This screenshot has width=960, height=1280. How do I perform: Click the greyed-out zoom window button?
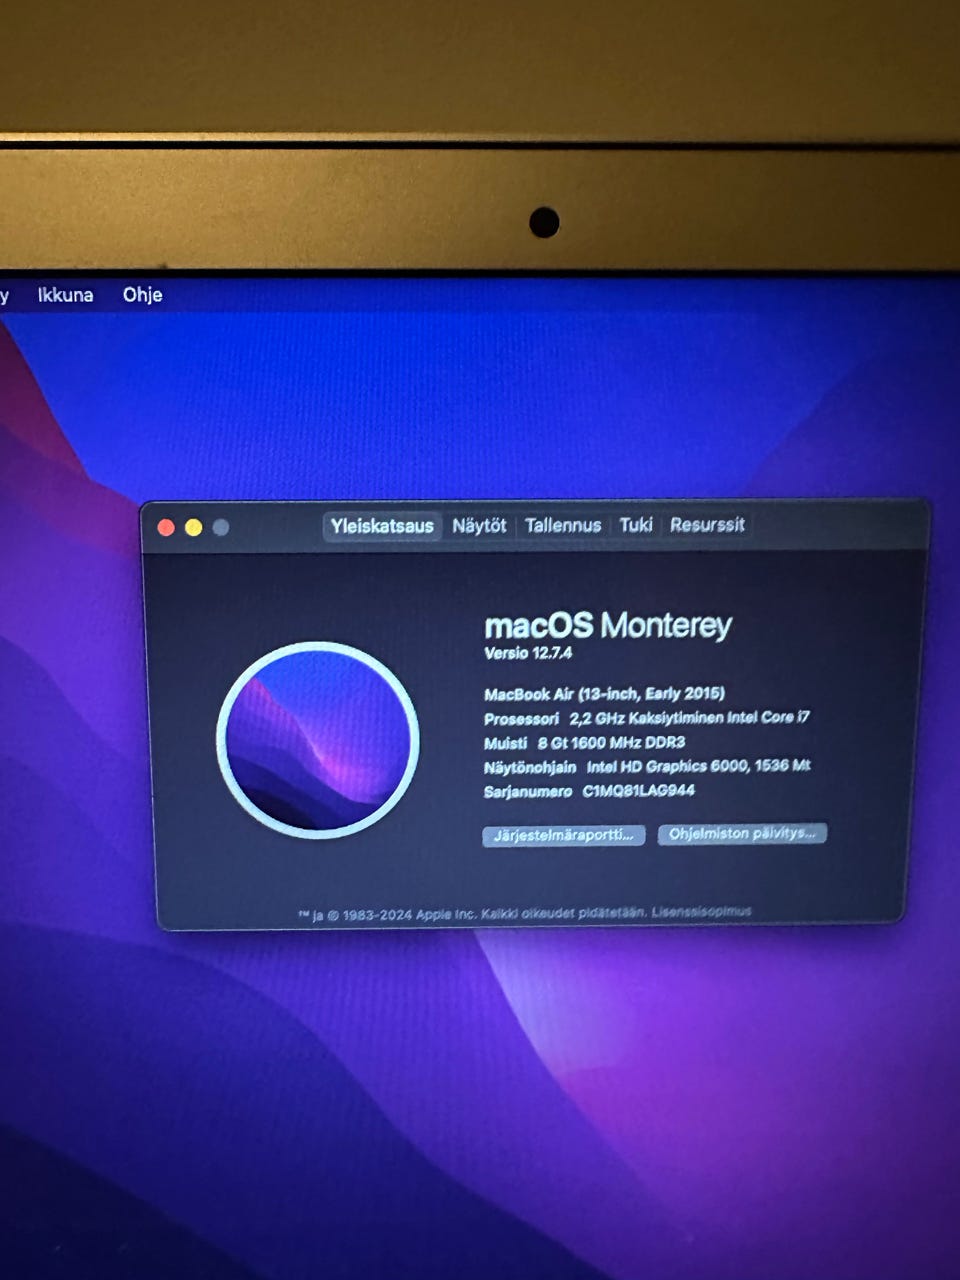[221, 527]
